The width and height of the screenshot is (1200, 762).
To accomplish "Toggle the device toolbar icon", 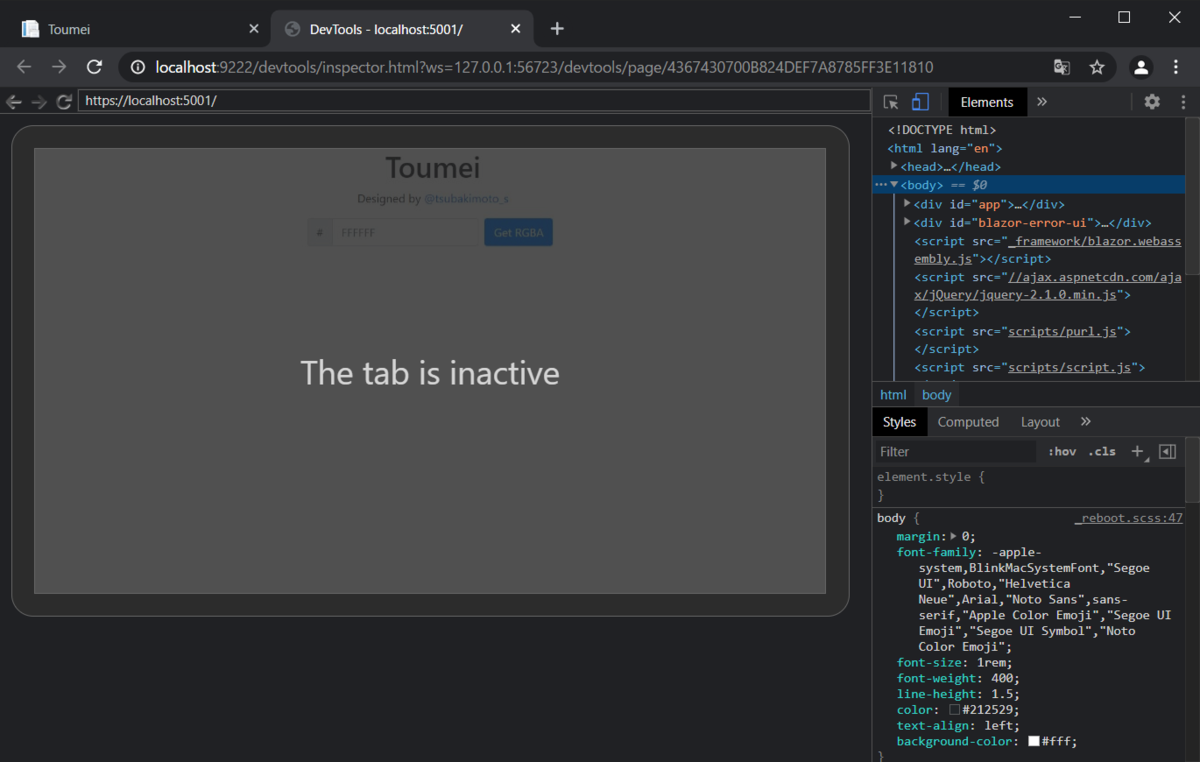I will point(919,101).
